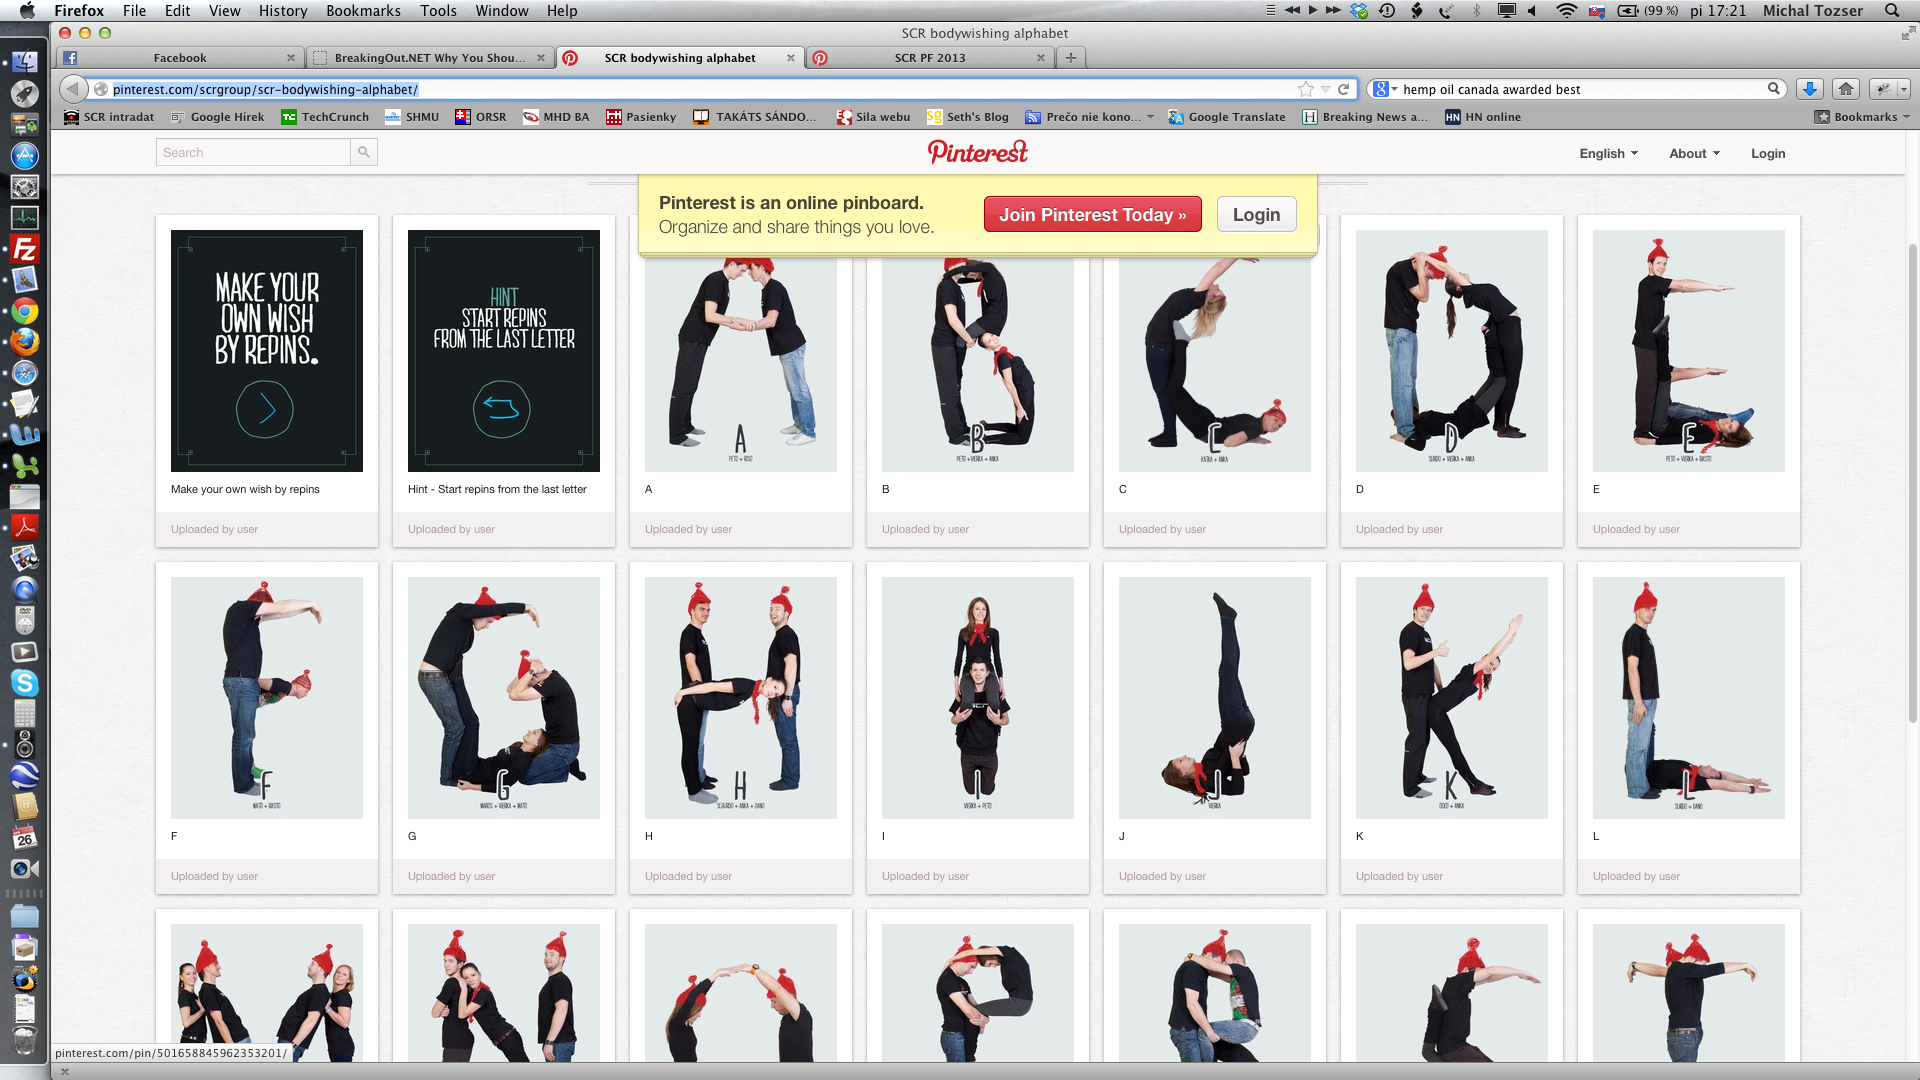Open the letter J pin image
1920x1080 pixels.
coord(1215,698)
